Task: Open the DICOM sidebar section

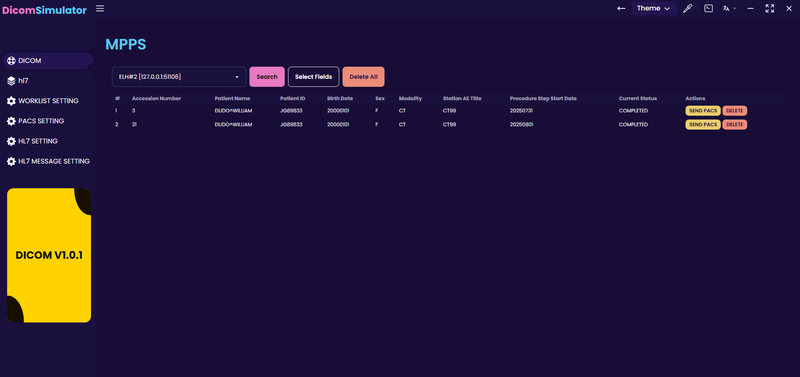Action: [48, 61]
